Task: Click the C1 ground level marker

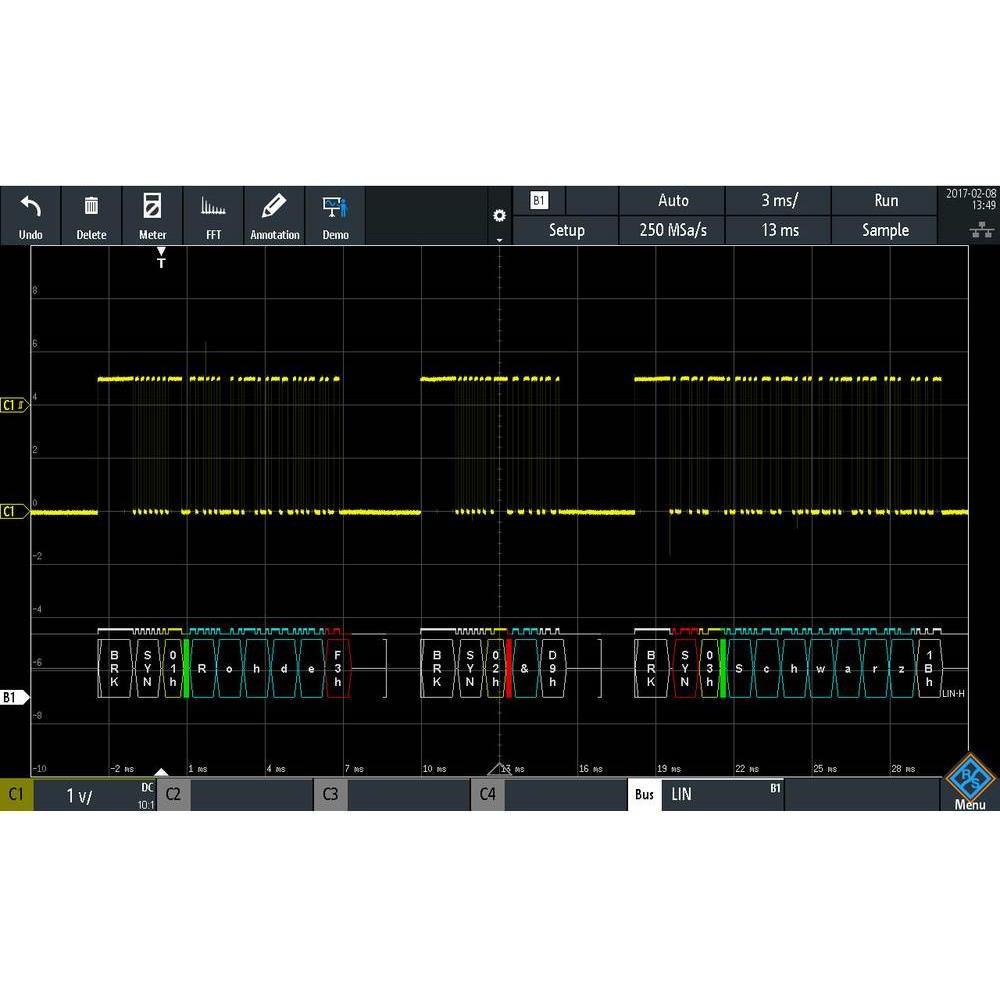Action: pos(13,511)
